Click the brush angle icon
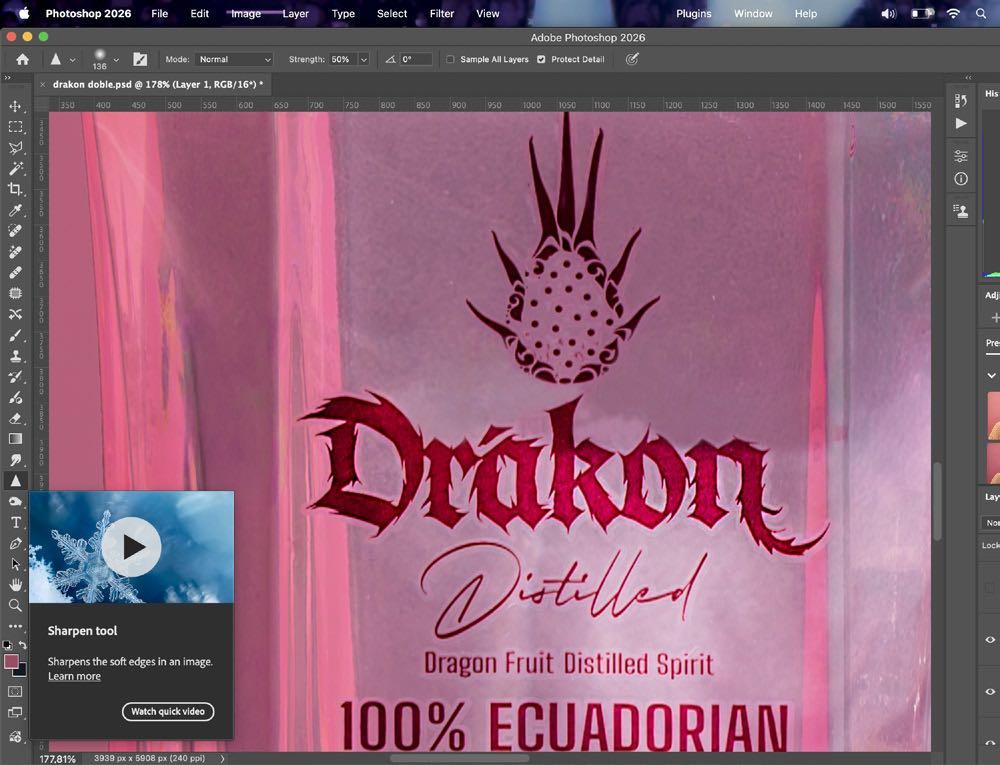This screenshot has width=1000, height=765. pyautogui.click(x=390, y=59)
